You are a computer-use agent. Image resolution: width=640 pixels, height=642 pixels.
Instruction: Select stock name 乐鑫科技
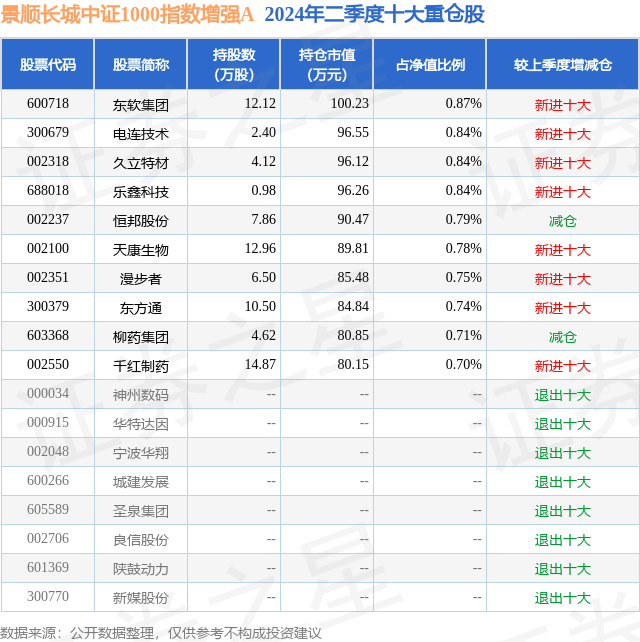pyautogui.click(x=141, y=192)
